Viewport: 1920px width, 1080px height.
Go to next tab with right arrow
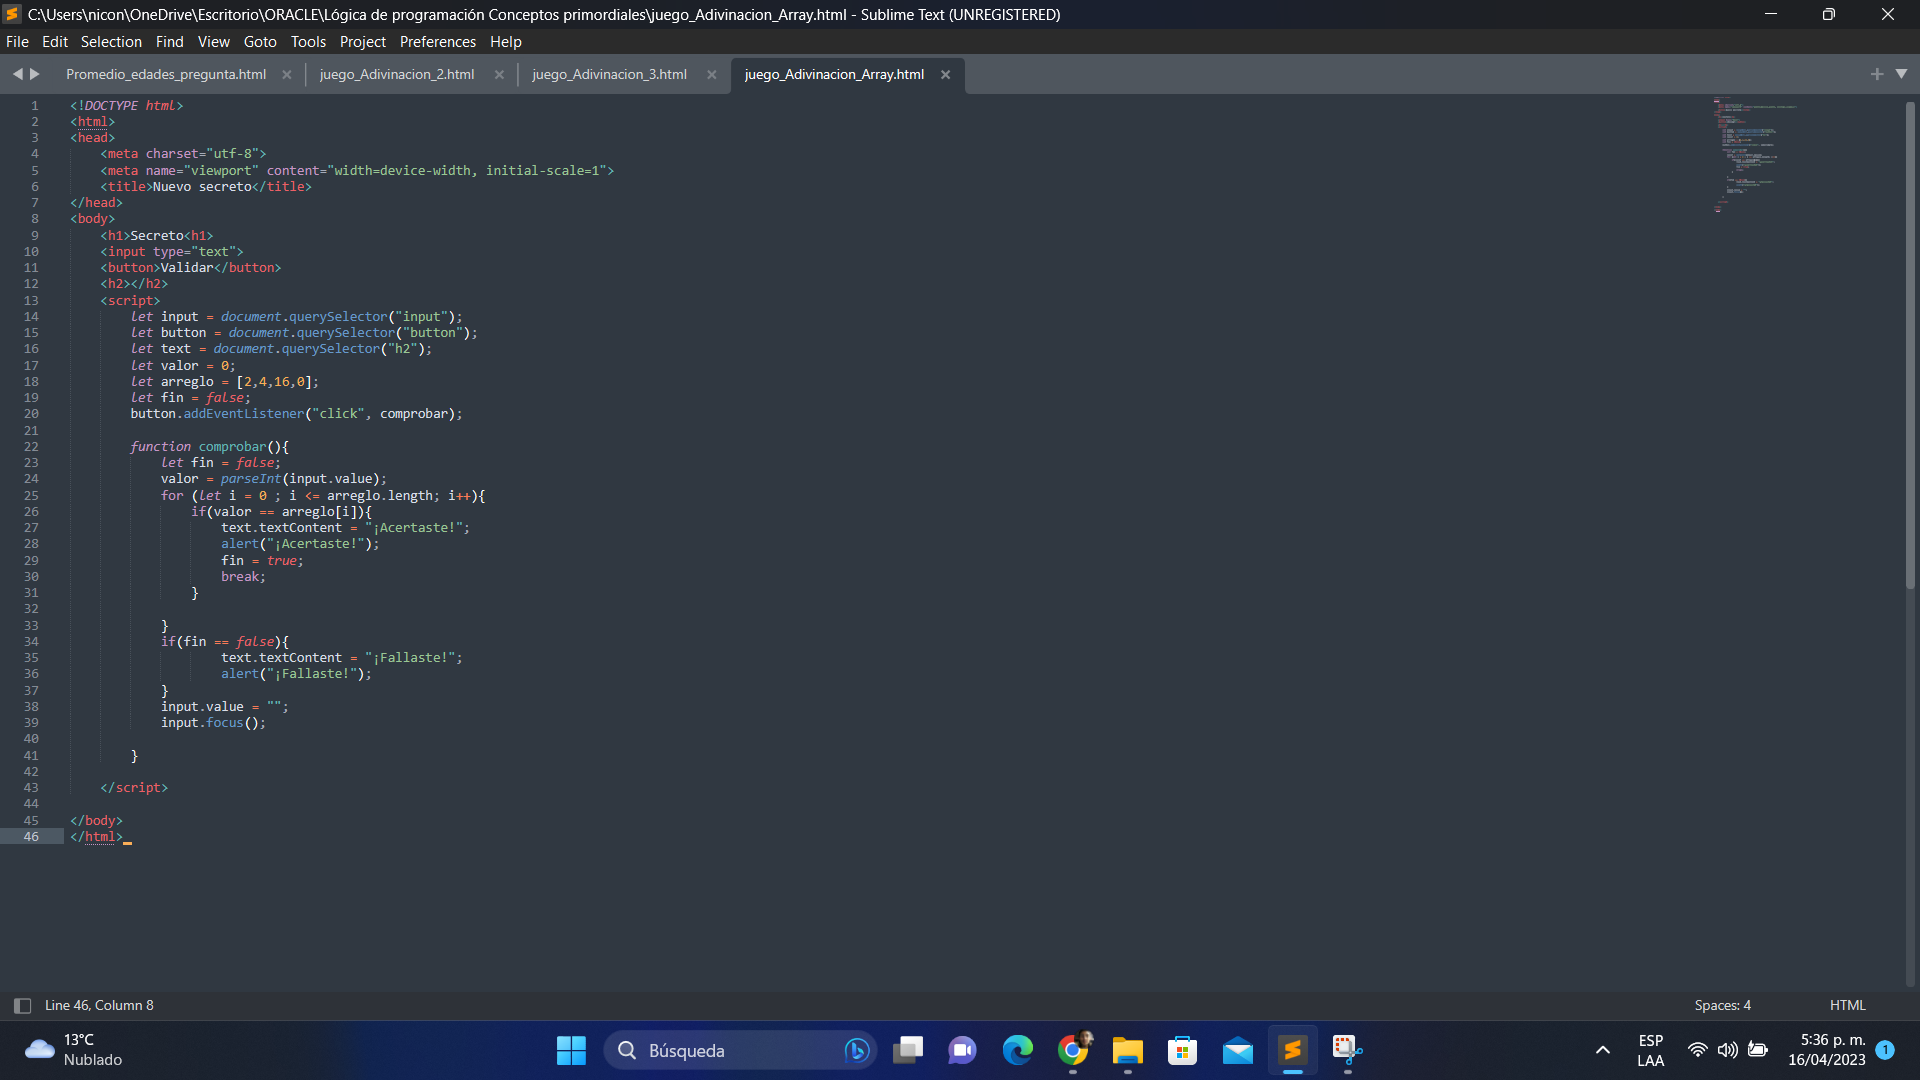(35, 74)
